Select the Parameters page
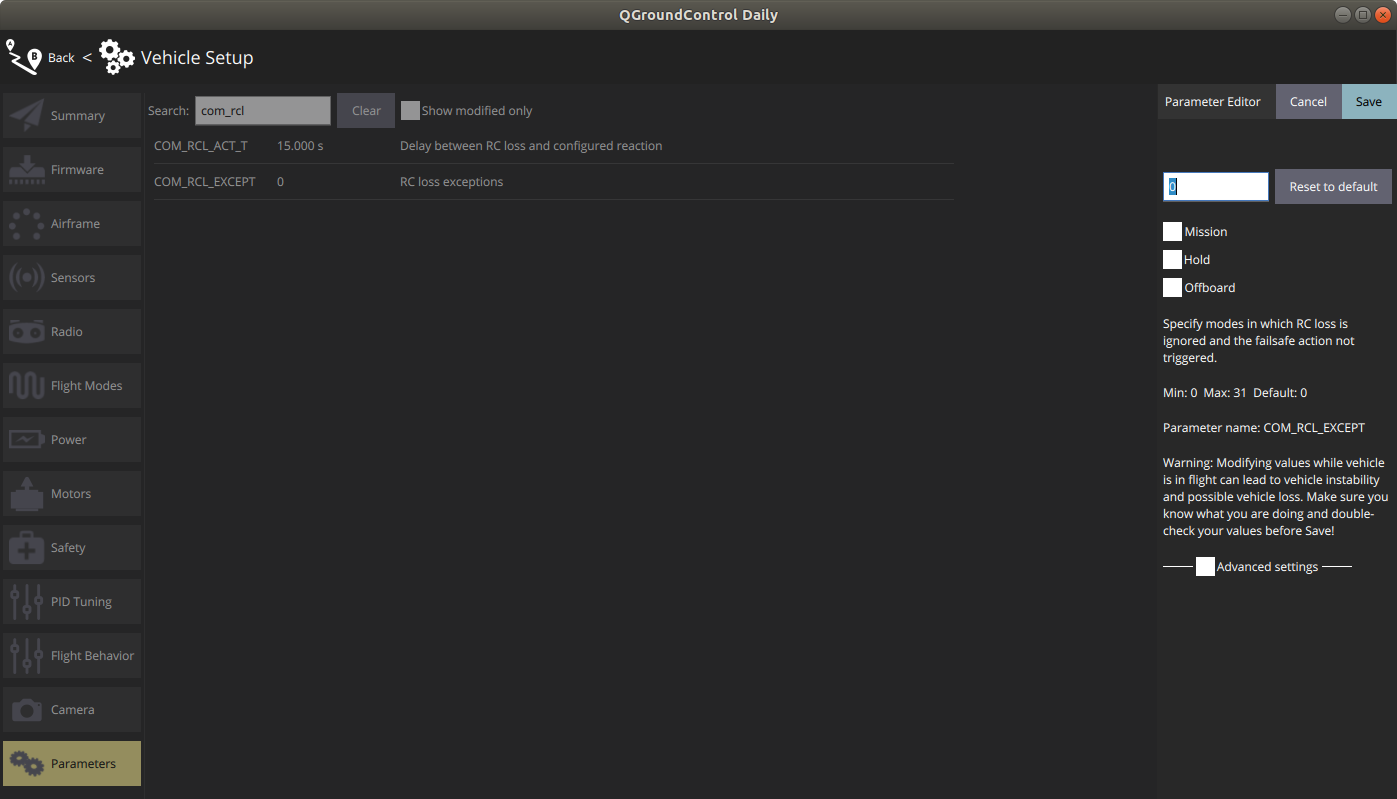This screenshot has height=799, width=1397. 72,763
